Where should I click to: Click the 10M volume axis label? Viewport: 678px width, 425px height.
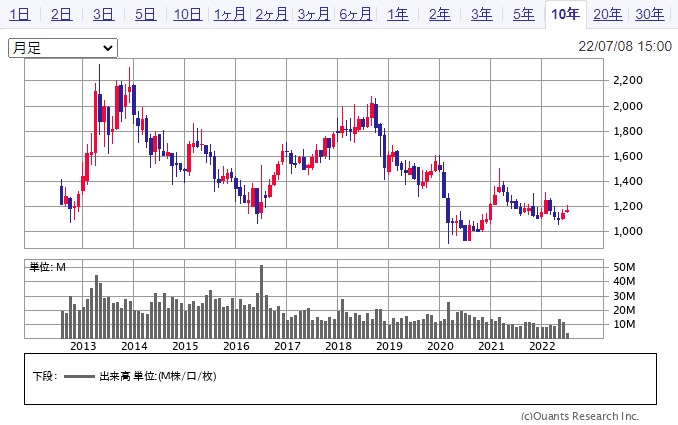[624, 325]
